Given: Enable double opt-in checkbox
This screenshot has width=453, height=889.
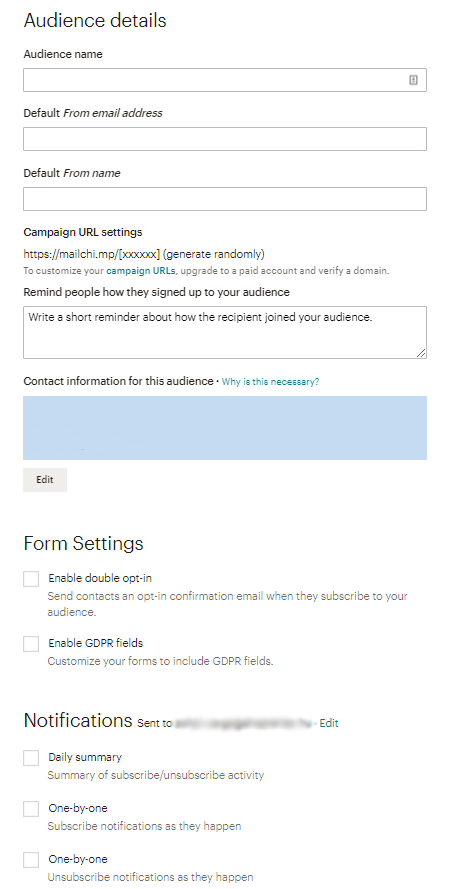Looking at the screenshot, I should click(31, 579).
